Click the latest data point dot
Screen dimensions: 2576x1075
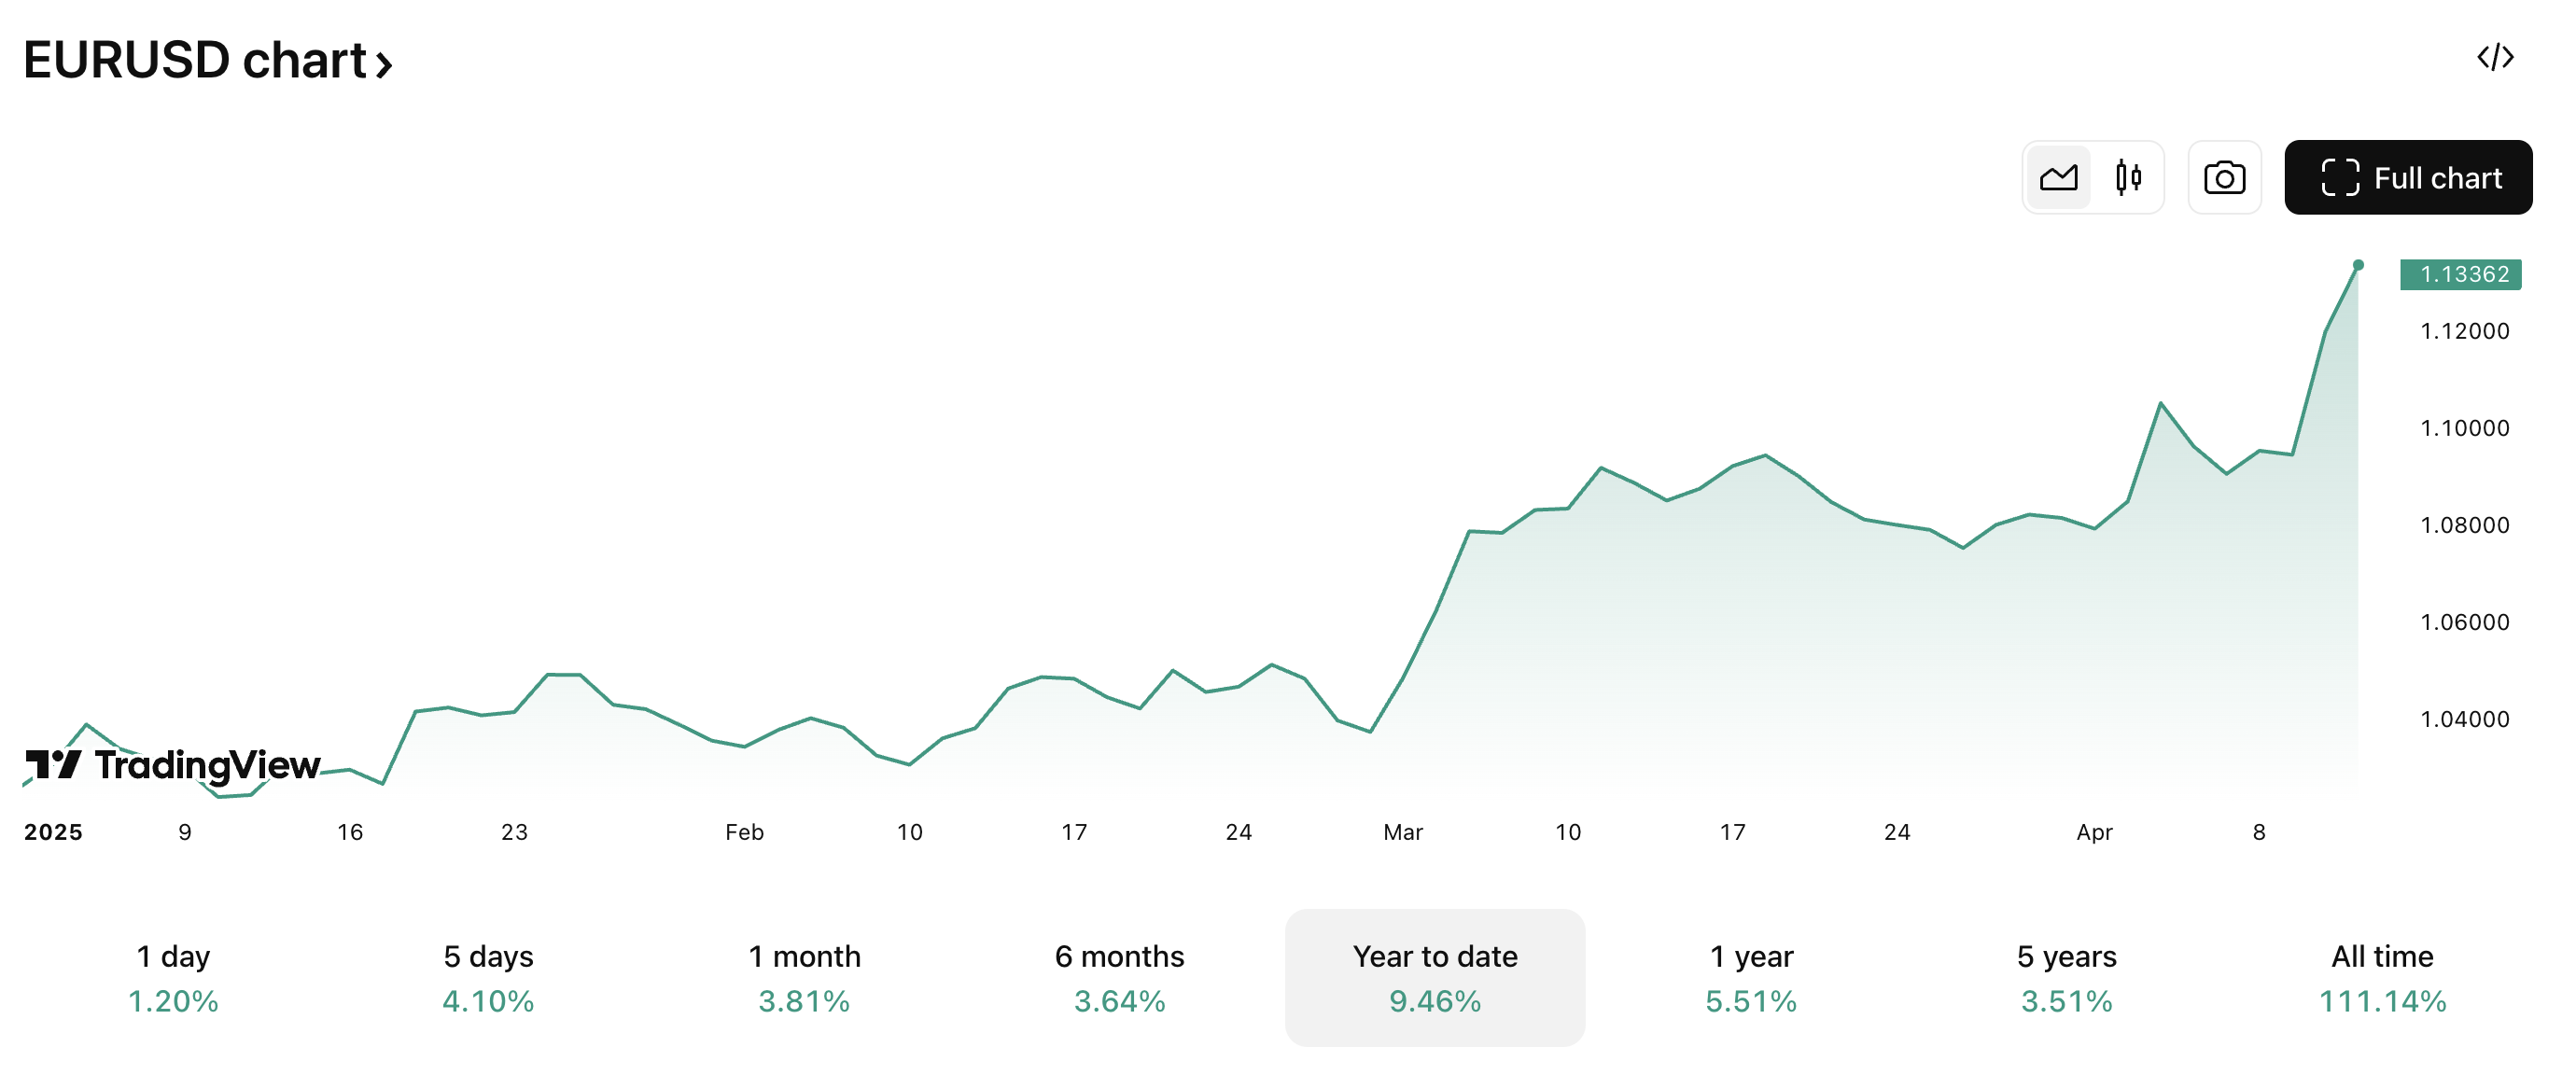pos(2358,265)
